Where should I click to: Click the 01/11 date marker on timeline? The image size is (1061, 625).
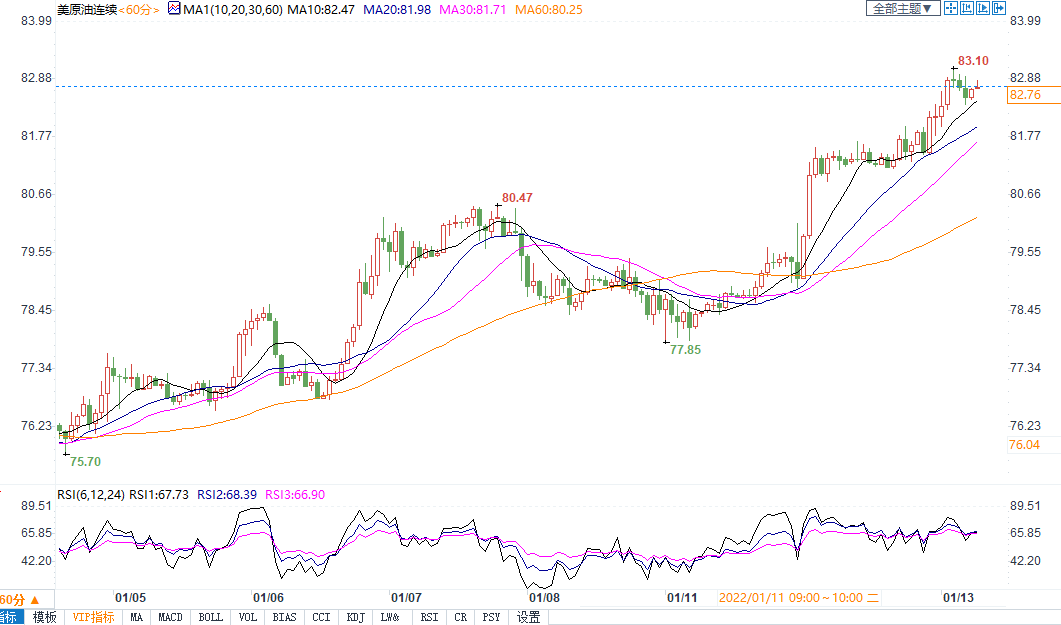pyautogui.click(x=681, y=597)
